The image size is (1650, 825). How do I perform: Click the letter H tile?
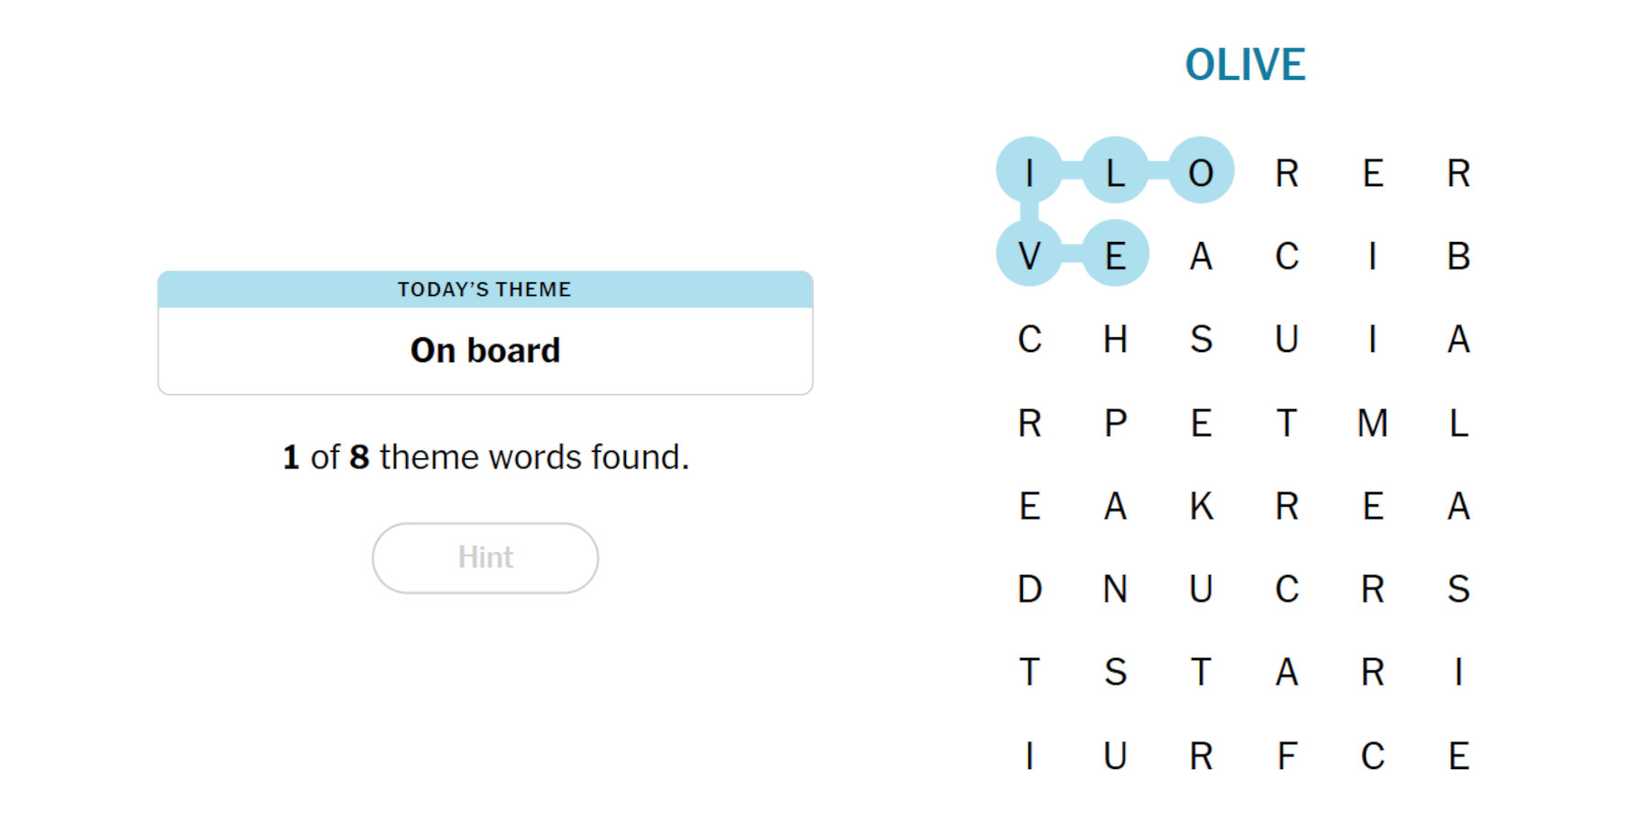point(1115,339)
